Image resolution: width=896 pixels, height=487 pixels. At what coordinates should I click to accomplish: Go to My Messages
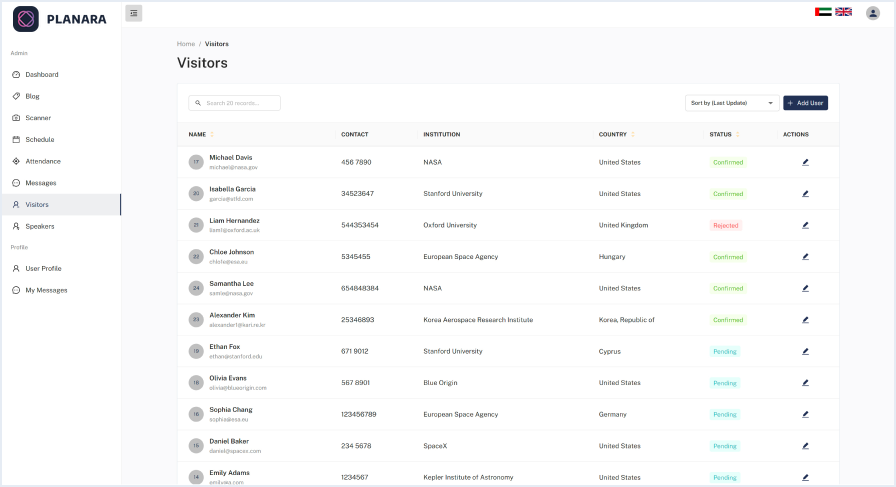coord(61,290)
